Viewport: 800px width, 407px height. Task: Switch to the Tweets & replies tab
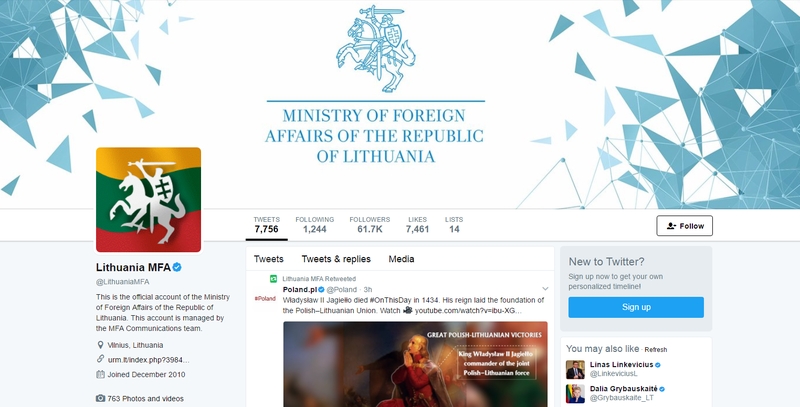click(336, 259)
